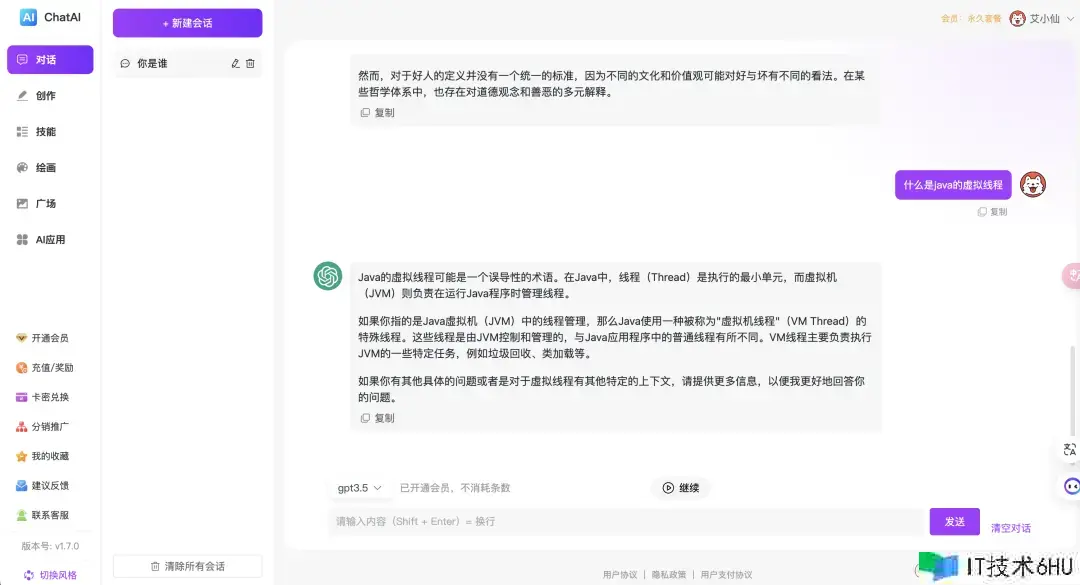Screen dimensions: 1080x585
Task: Delete the 你是谁 conversation via trash icon
Action: tap(250, 63)
